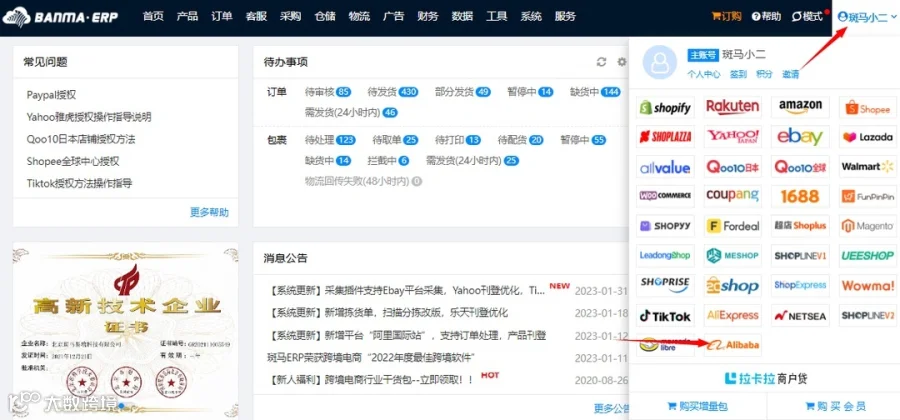Image resolution: width=900 pixels, height=420 pixels.
Task: Open the gear settings icon in 待办事项
Action: coord(622,62)
